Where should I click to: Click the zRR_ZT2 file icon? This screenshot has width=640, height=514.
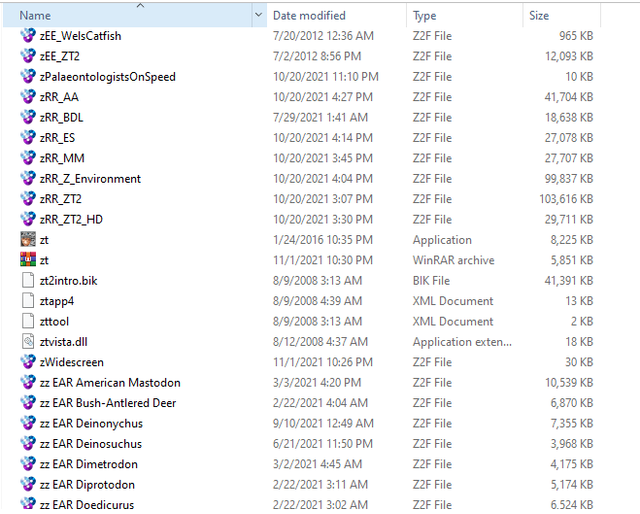[x=28, y=199]
